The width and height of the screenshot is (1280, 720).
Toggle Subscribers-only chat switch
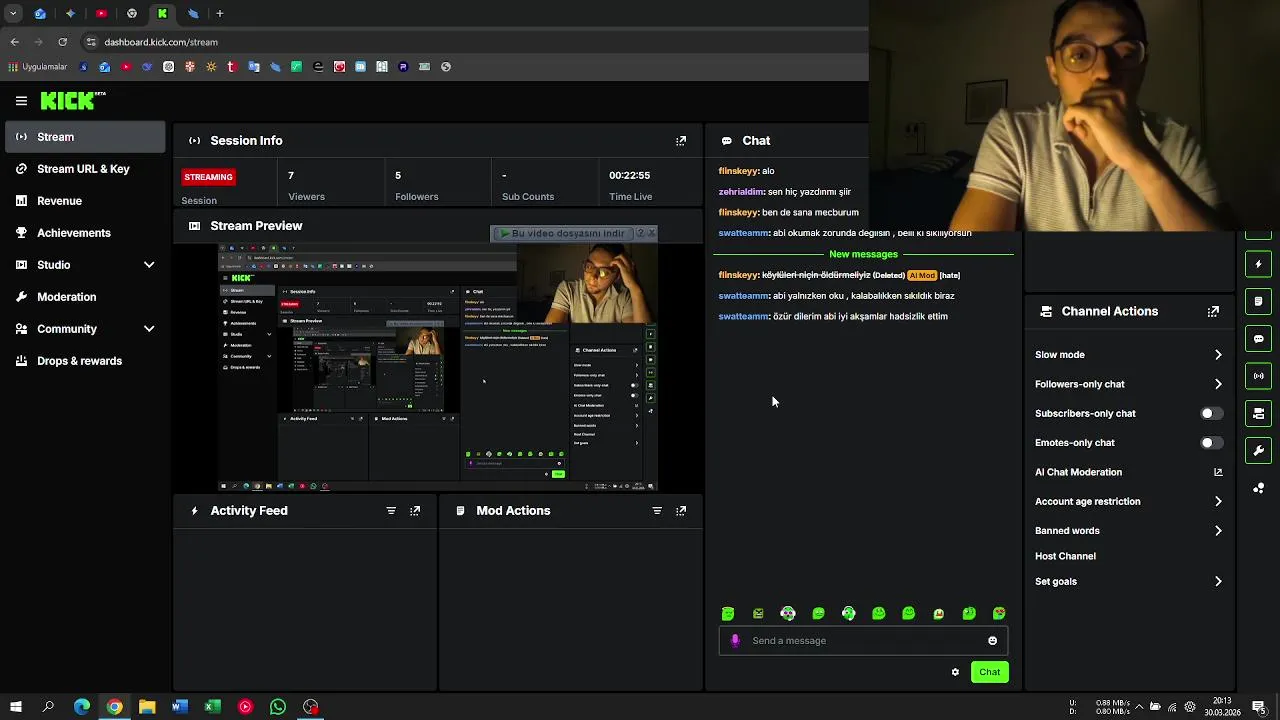pos(1211,413)
